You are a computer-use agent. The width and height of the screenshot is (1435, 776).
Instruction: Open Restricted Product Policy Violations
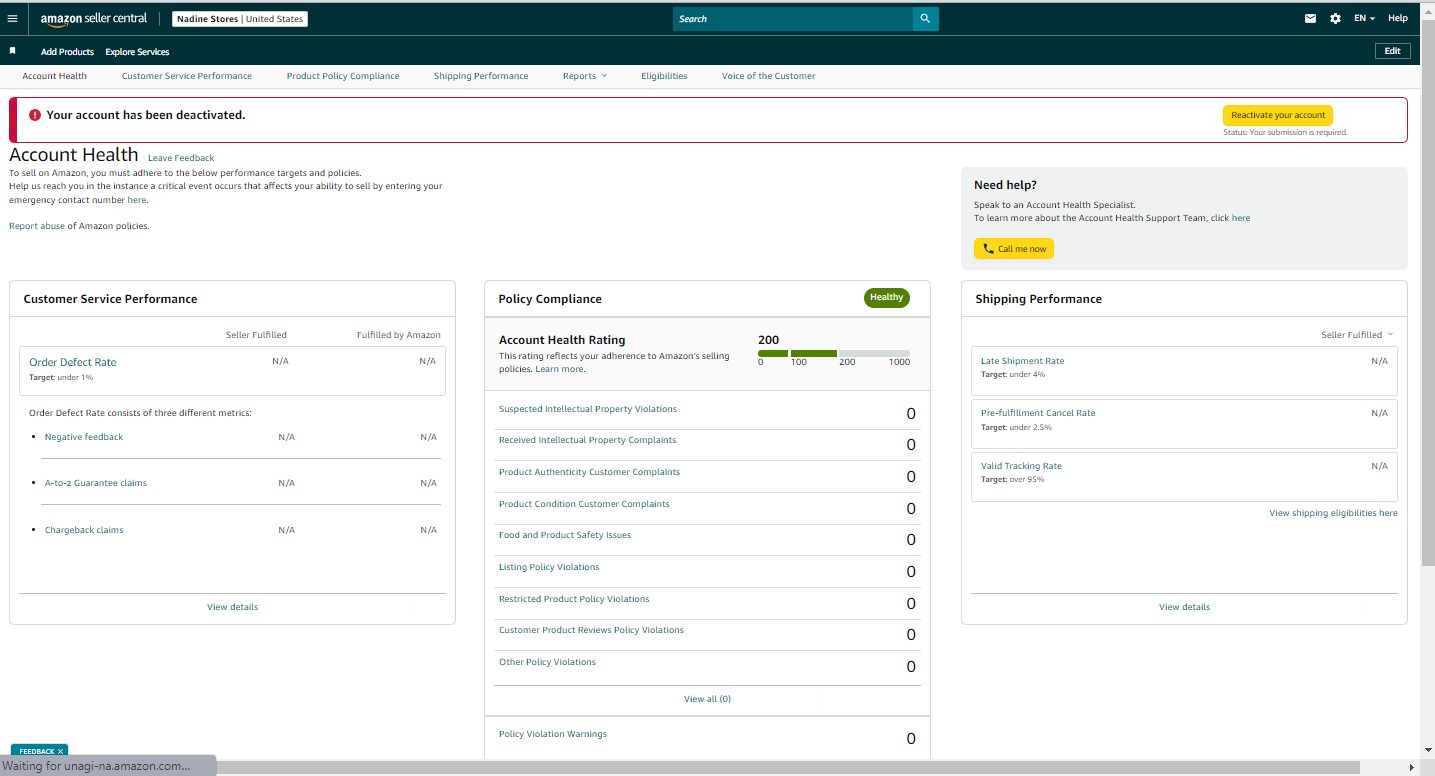click(x=574, y=599)
